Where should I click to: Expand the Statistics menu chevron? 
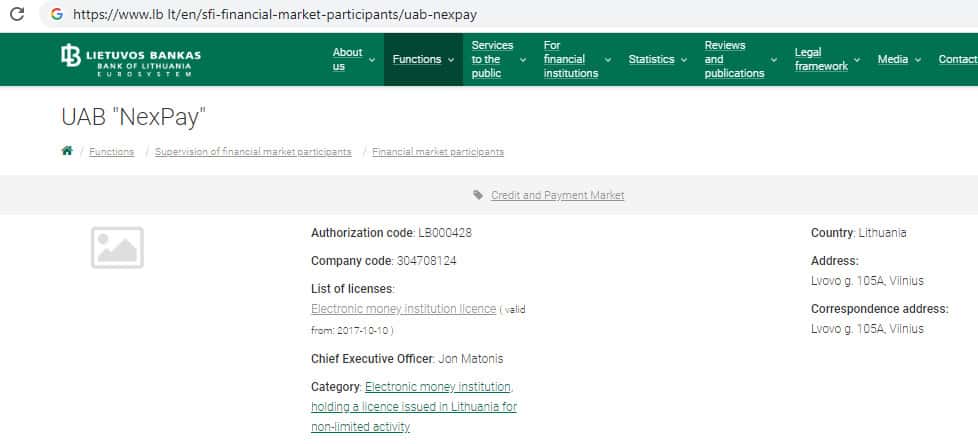[x=684, y=60]
